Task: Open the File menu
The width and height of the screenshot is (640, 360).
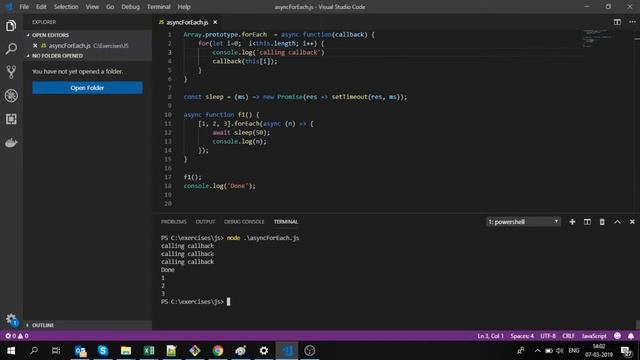Action: coord(24,7)
